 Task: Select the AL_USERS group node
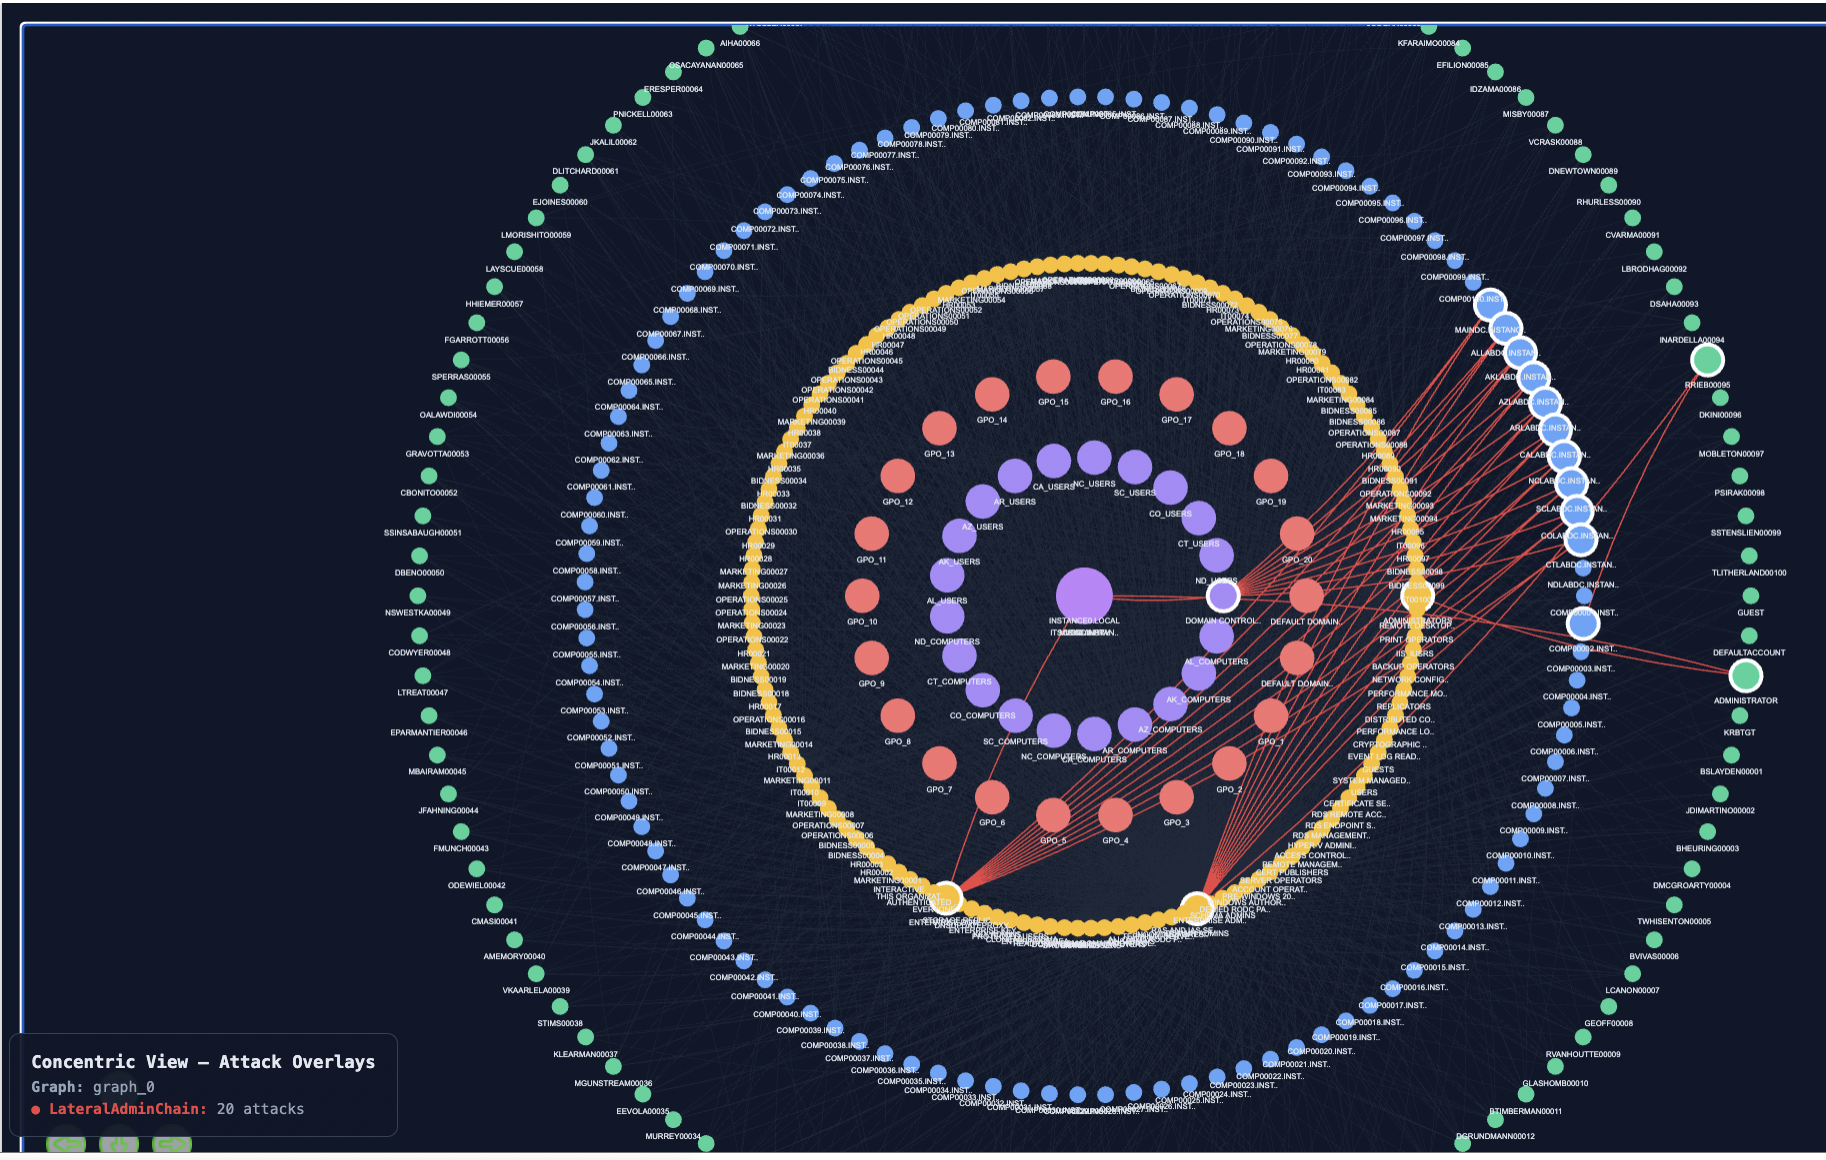coord(947,576)
